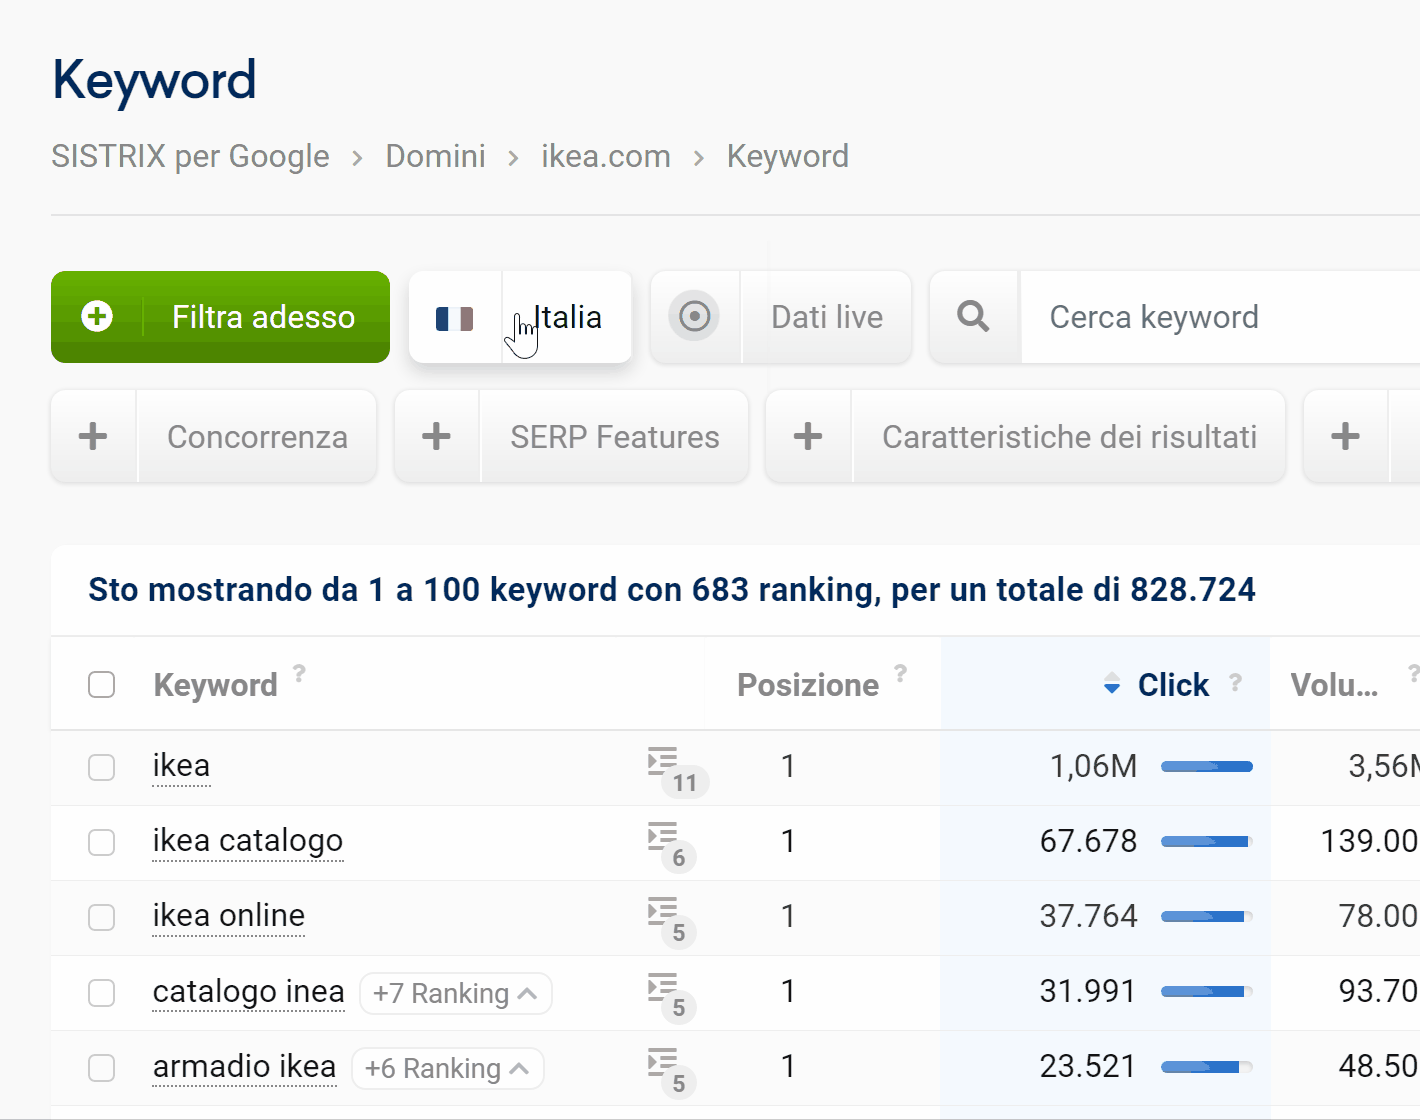1420x1120 pixels.
Task: Focus the Cerca keyword search field
Action: 1220,317
